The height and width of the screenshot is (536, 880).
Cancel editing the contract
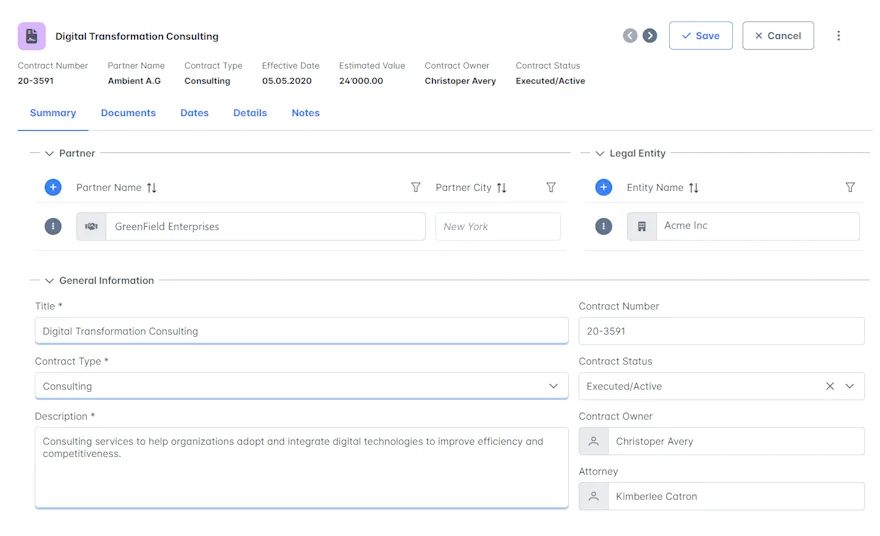point(778,36)
